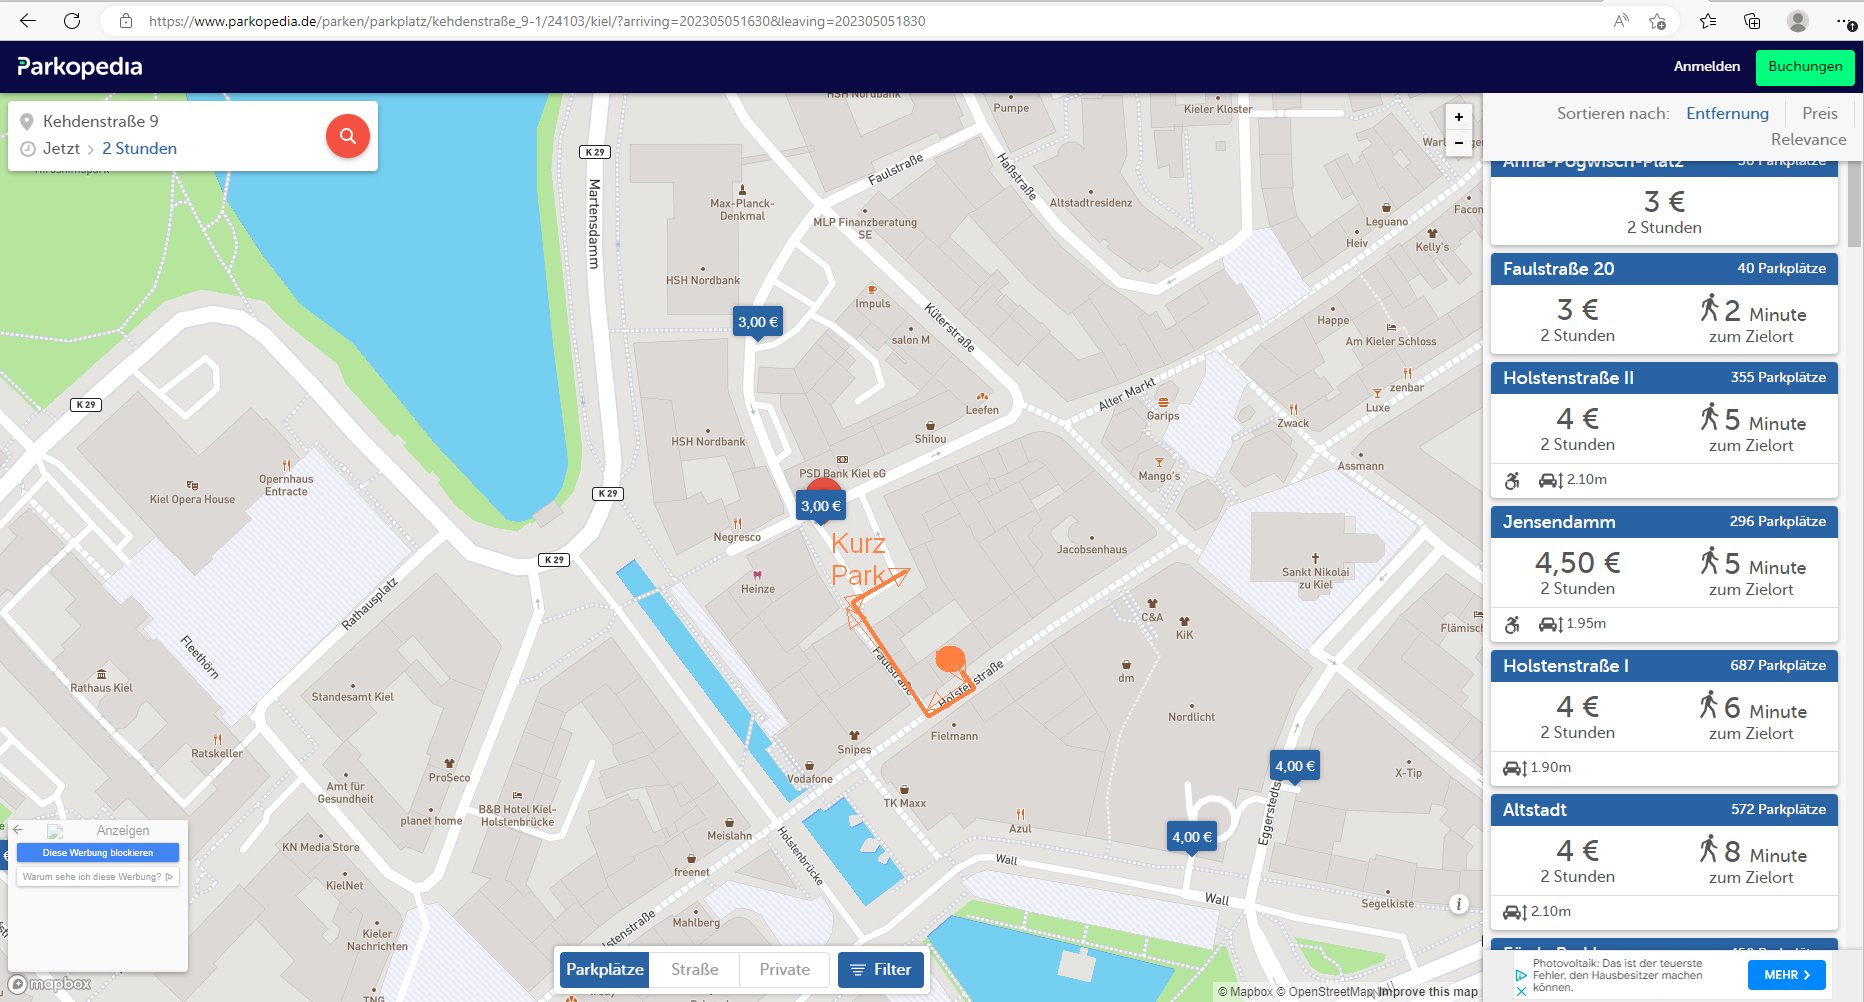Select the Parkplätze toggle option
Screen dimensions: 1864x1002
(604, 969)
